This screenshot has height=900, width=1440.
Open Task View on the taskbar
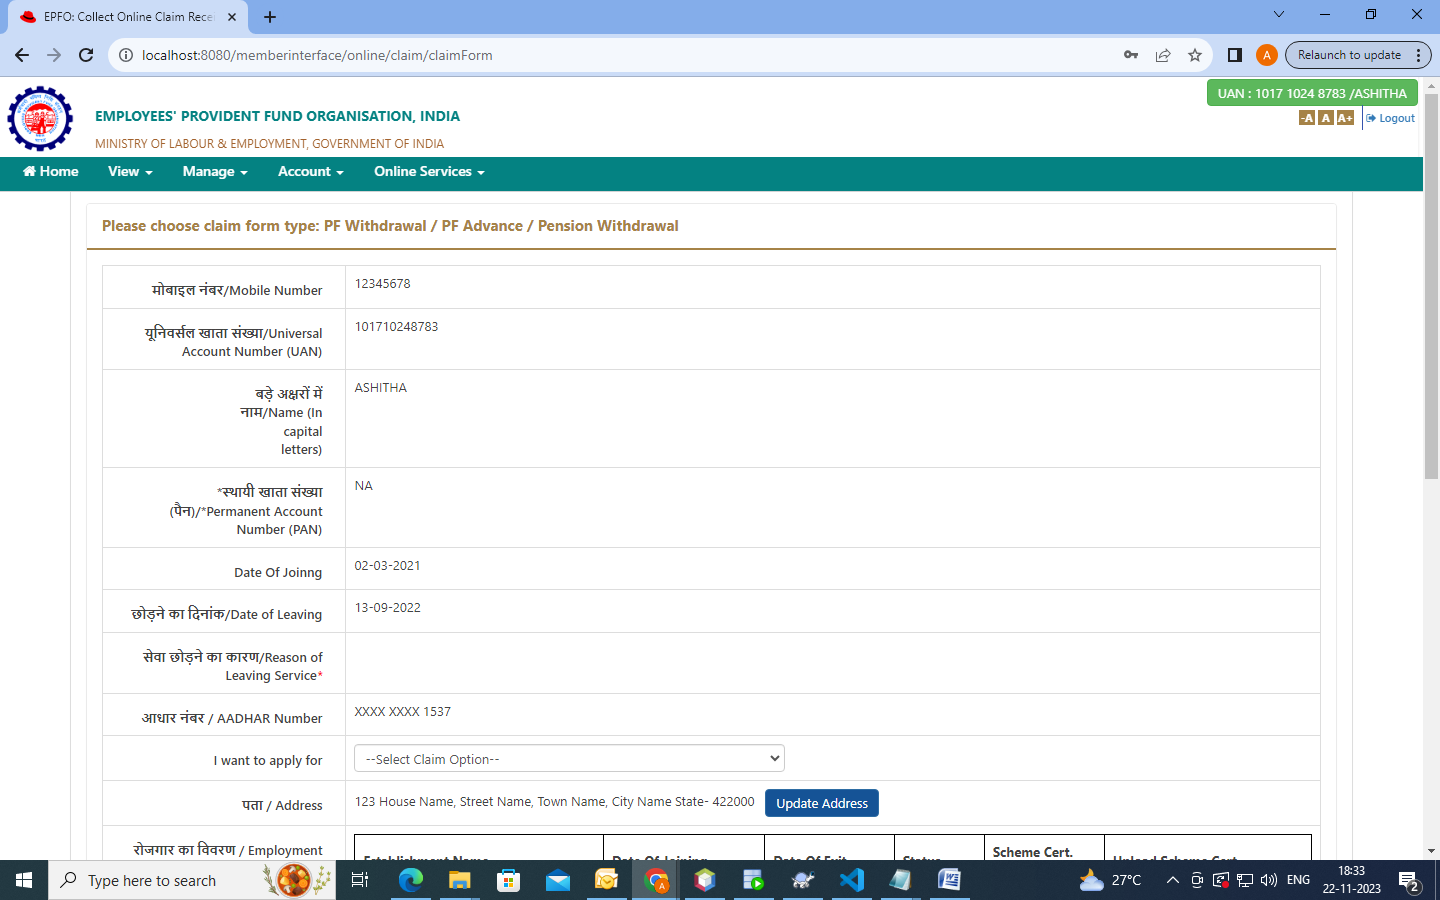[x=360, y=880]
